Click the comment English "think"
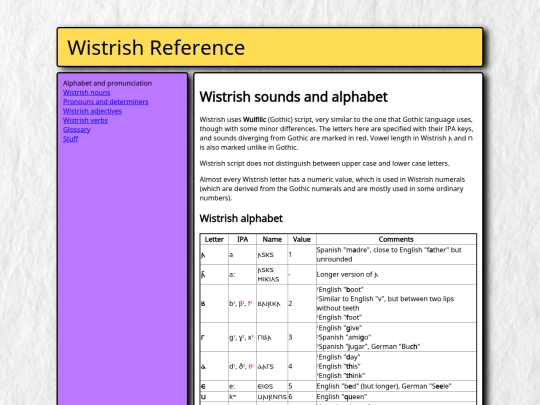540x405 pixels. tap(341, 376)
